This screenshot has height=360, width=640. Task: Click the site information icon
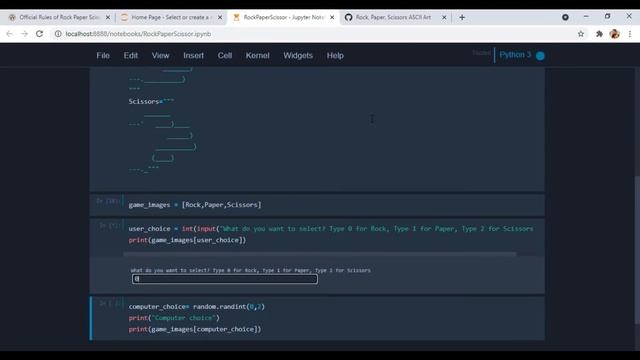click(x=58, y=34)
